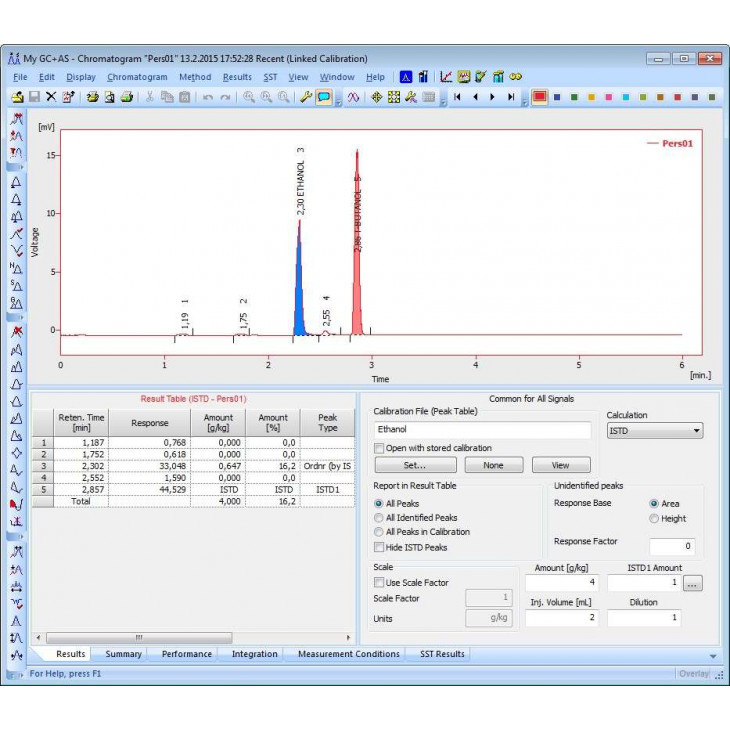This screenshot has height=730, width=730.
Task: Click the blue square icon beside Help menu
Action: click(x=406, y=77)
